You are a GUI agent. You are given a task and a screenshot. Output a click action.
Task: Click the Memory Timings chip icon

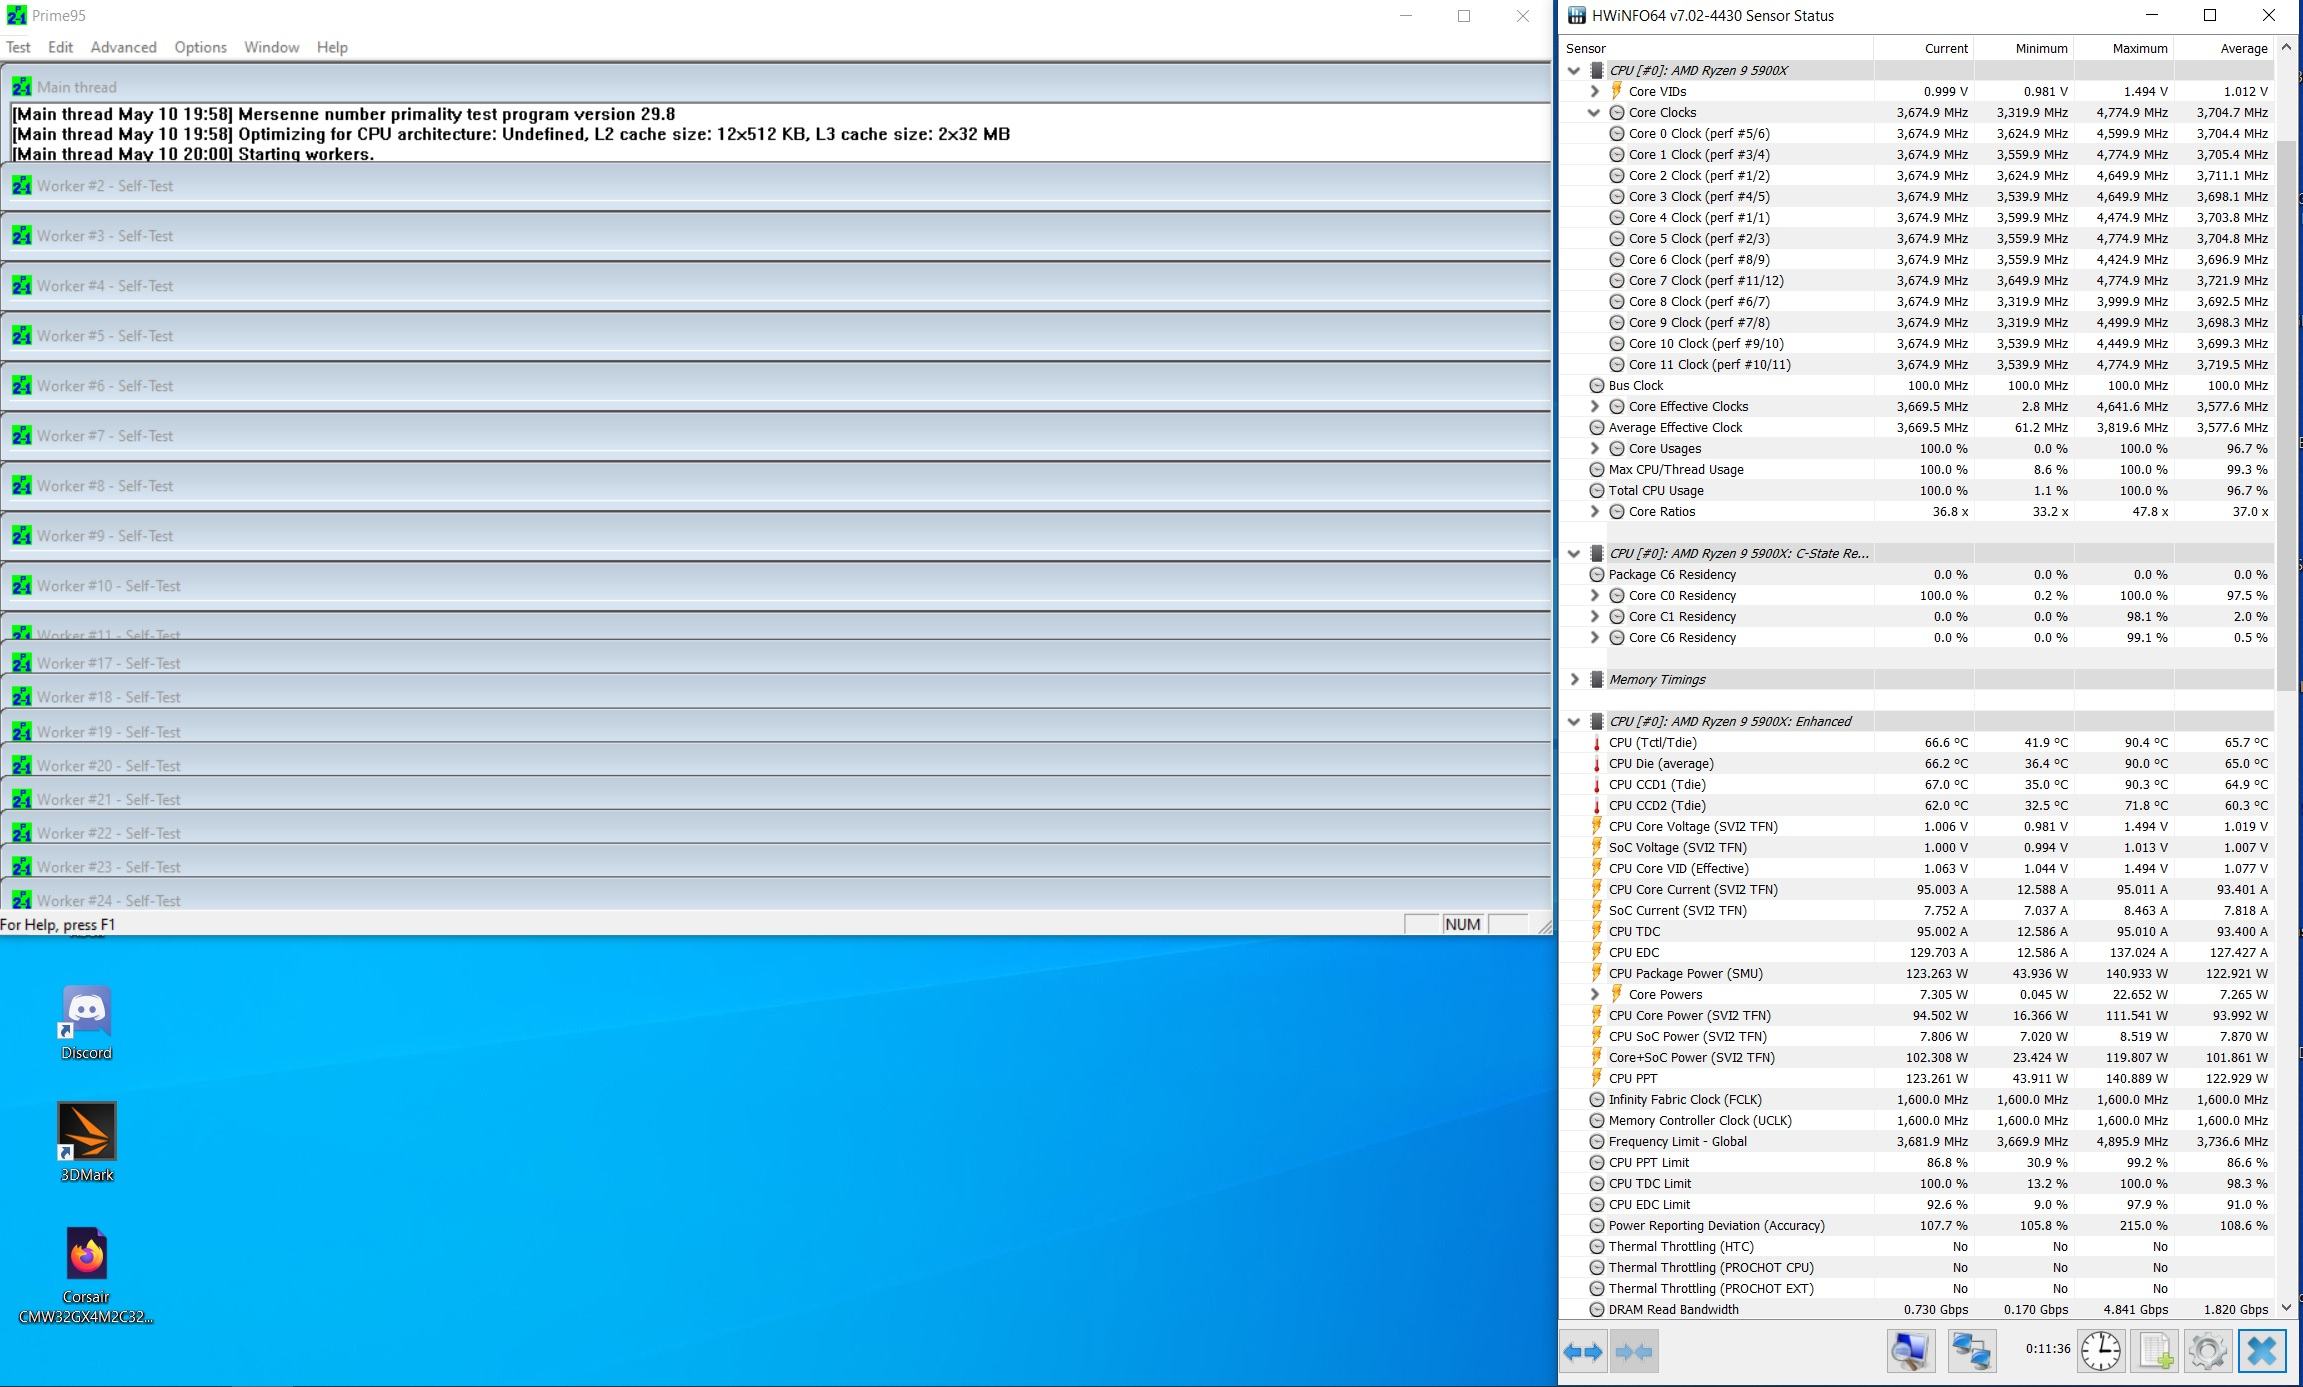click(1597, 680)
